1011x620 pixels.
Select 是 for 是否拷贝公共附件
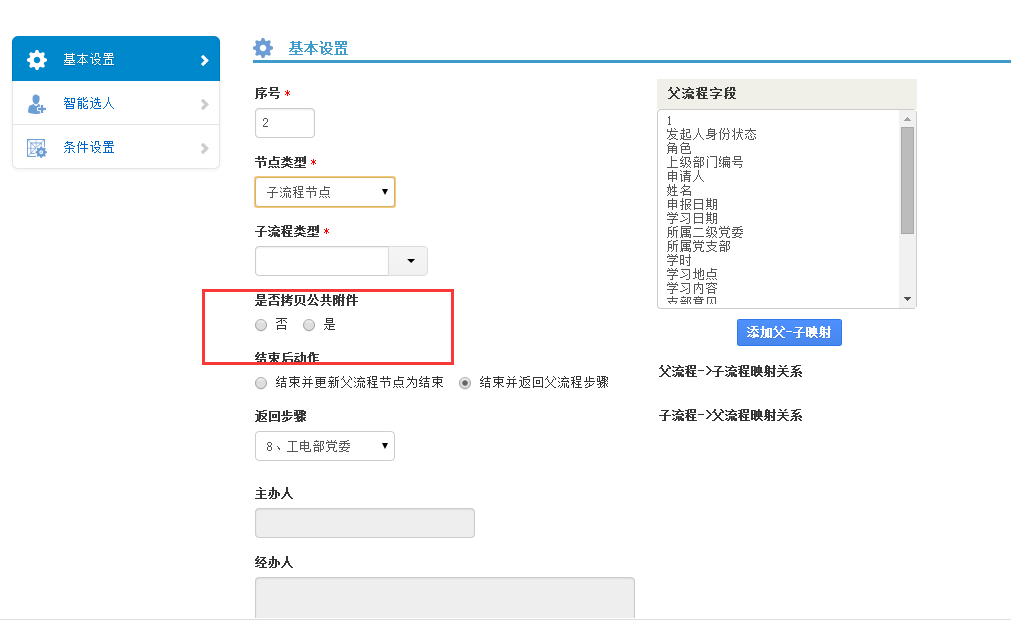[x=309, y=325]
